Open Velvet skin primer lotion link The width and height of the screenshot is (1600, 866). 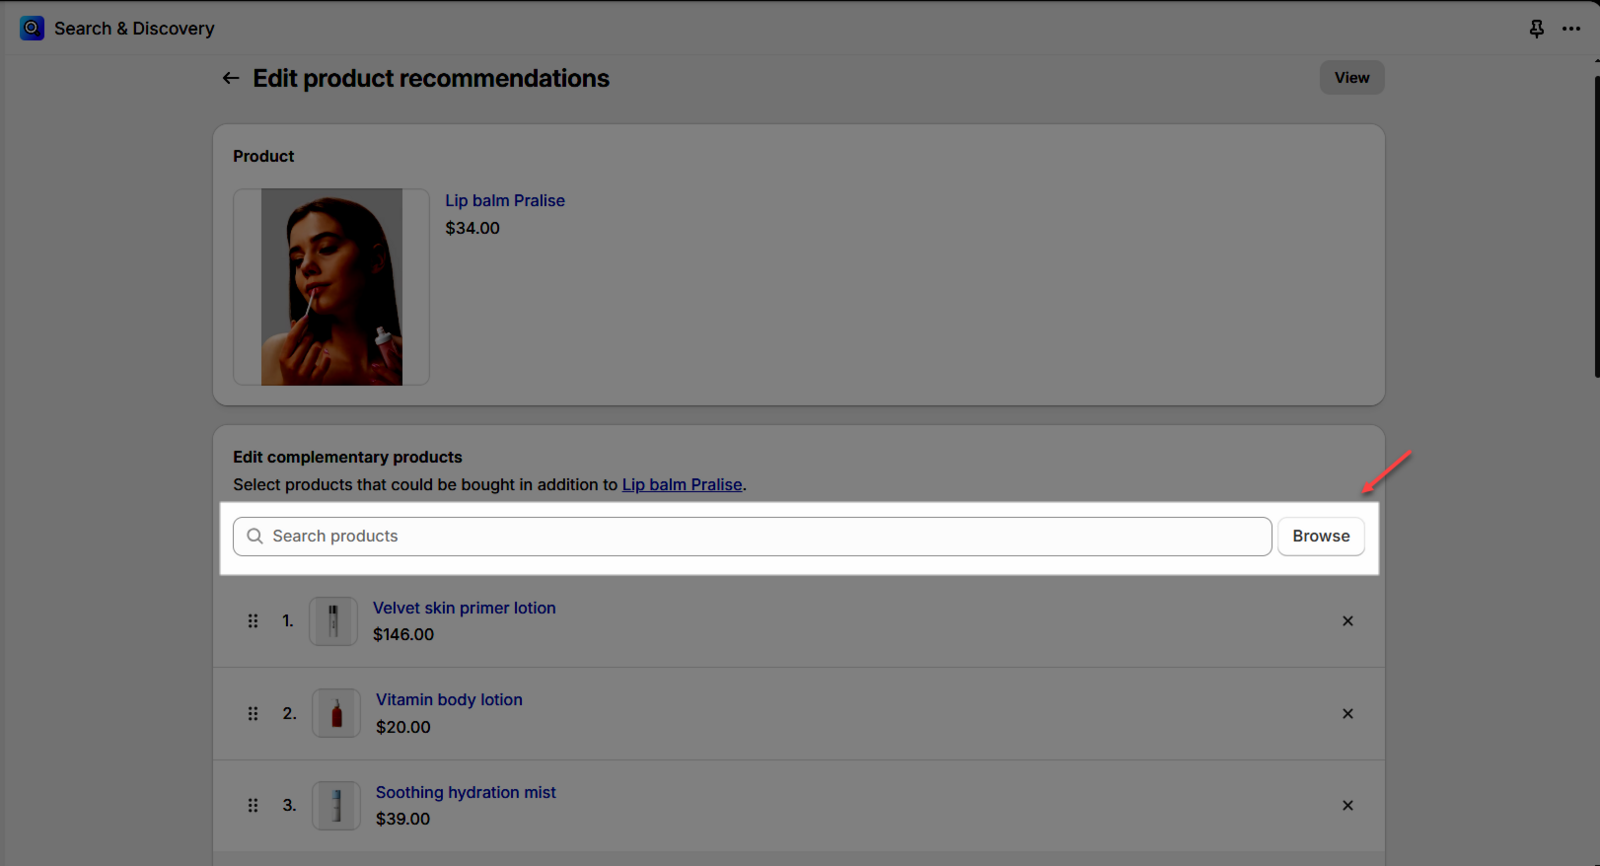click(x=464, y=608)
